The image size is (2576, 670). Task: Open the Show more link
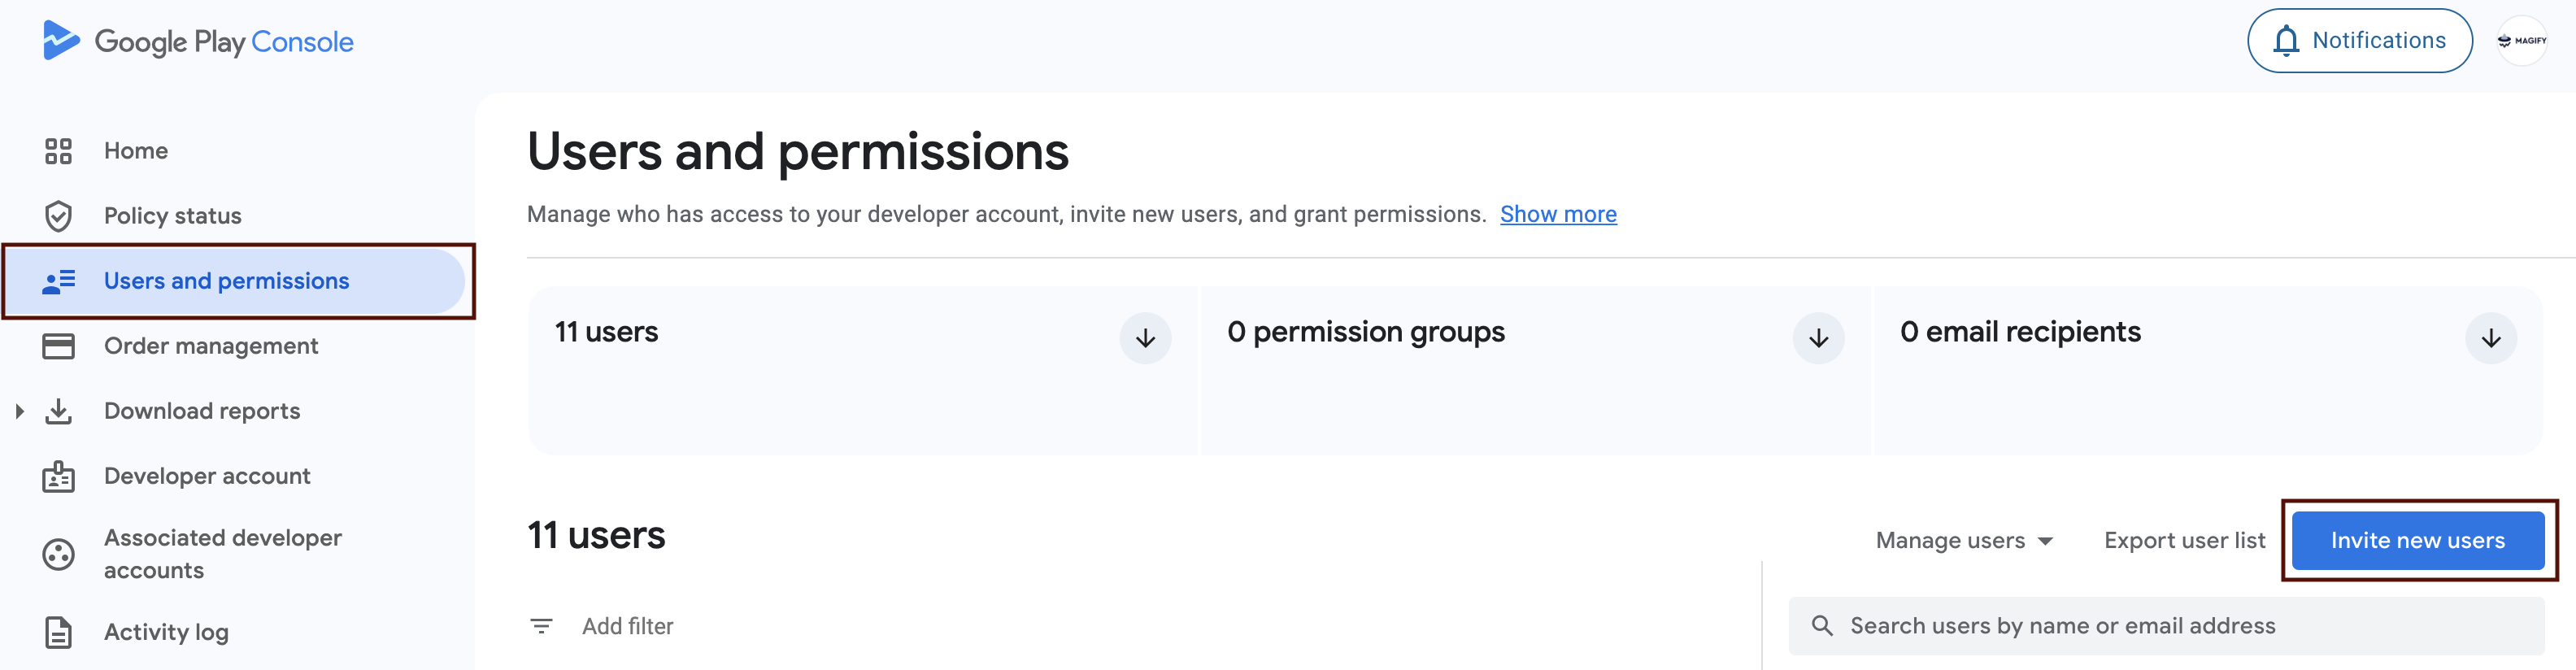click(1557, 214)
